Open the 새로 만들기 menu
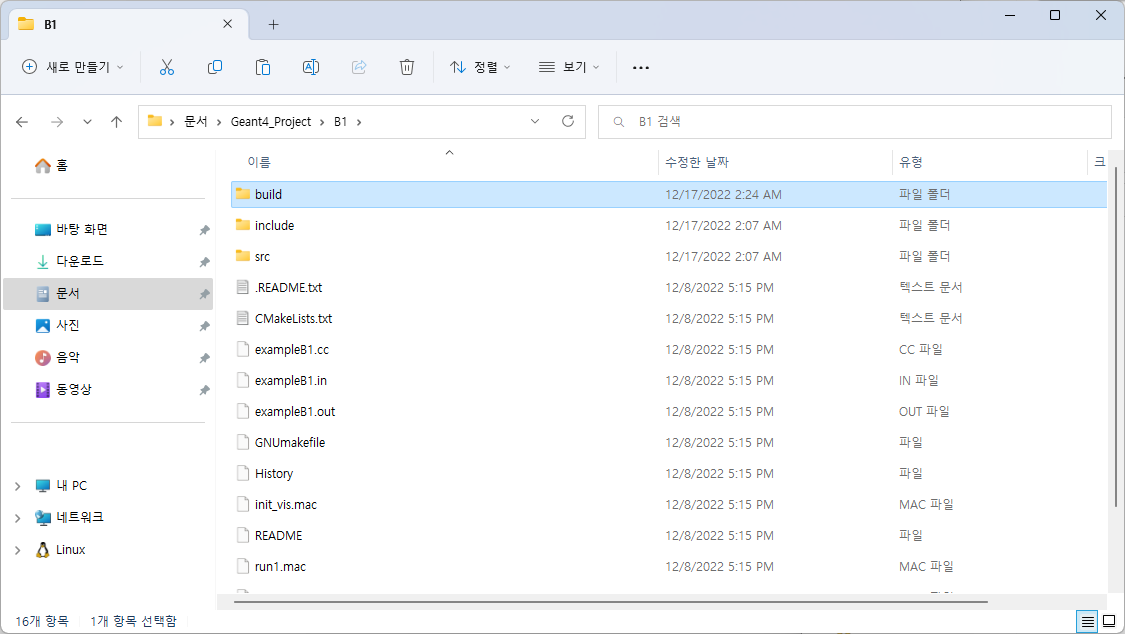 coord(73,67)
